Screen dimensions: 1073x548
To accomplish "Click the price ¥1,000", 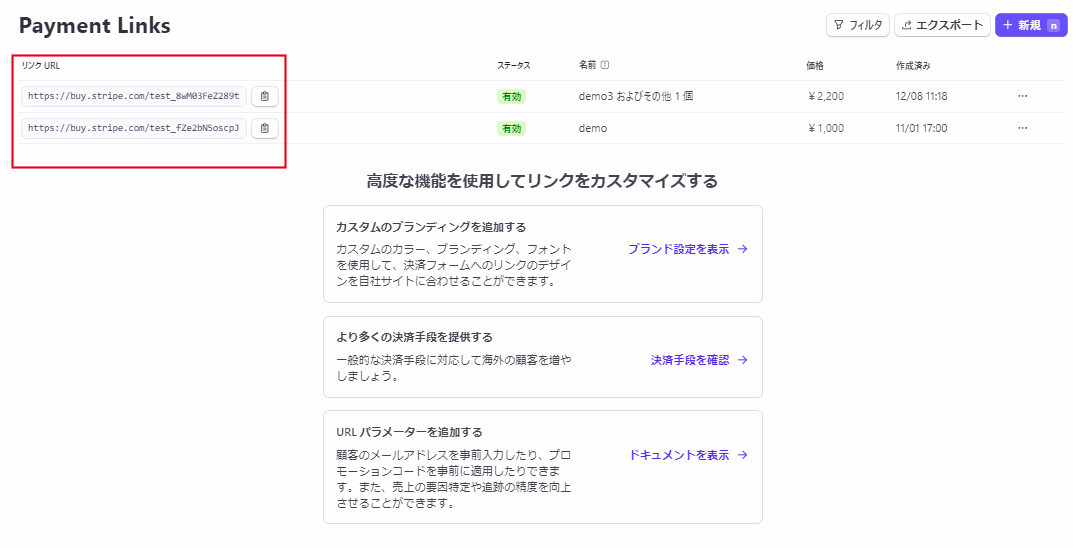I will (x=825, y=128).
